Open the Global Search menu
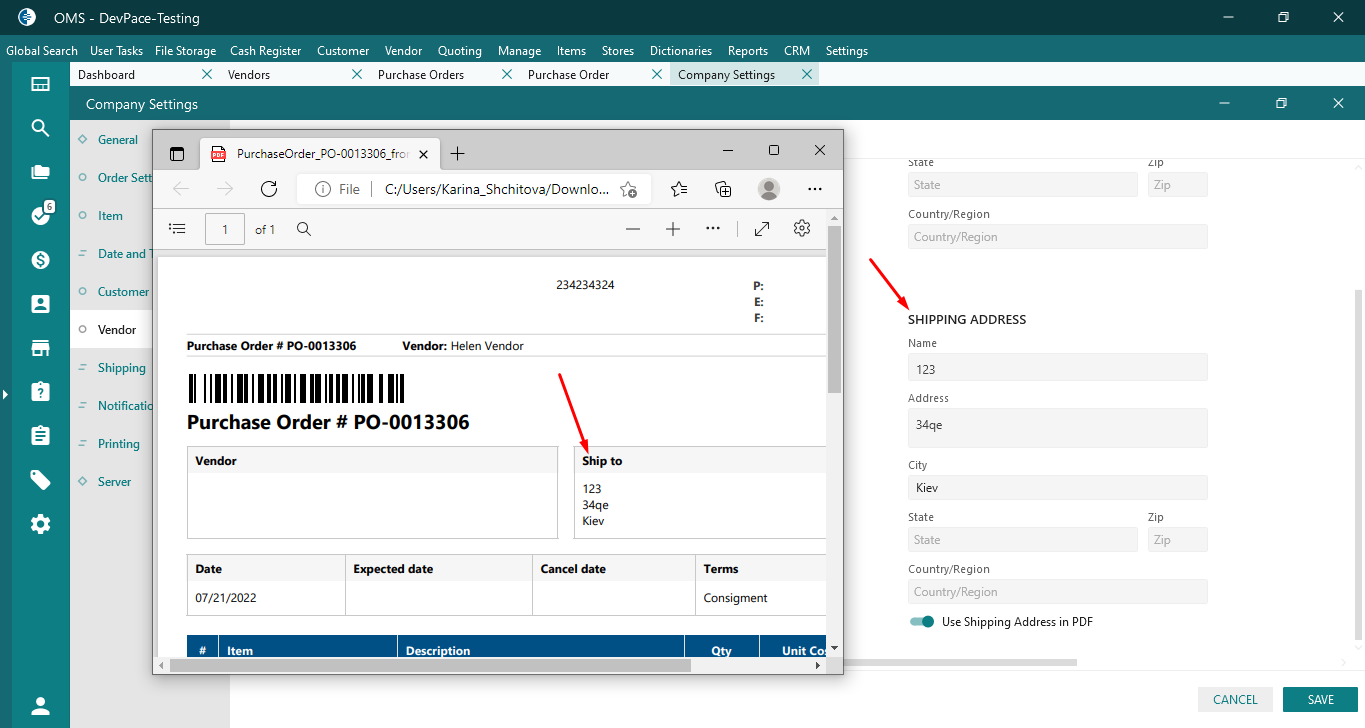Viewport: 1365px width, 728px height. point(42,51)
